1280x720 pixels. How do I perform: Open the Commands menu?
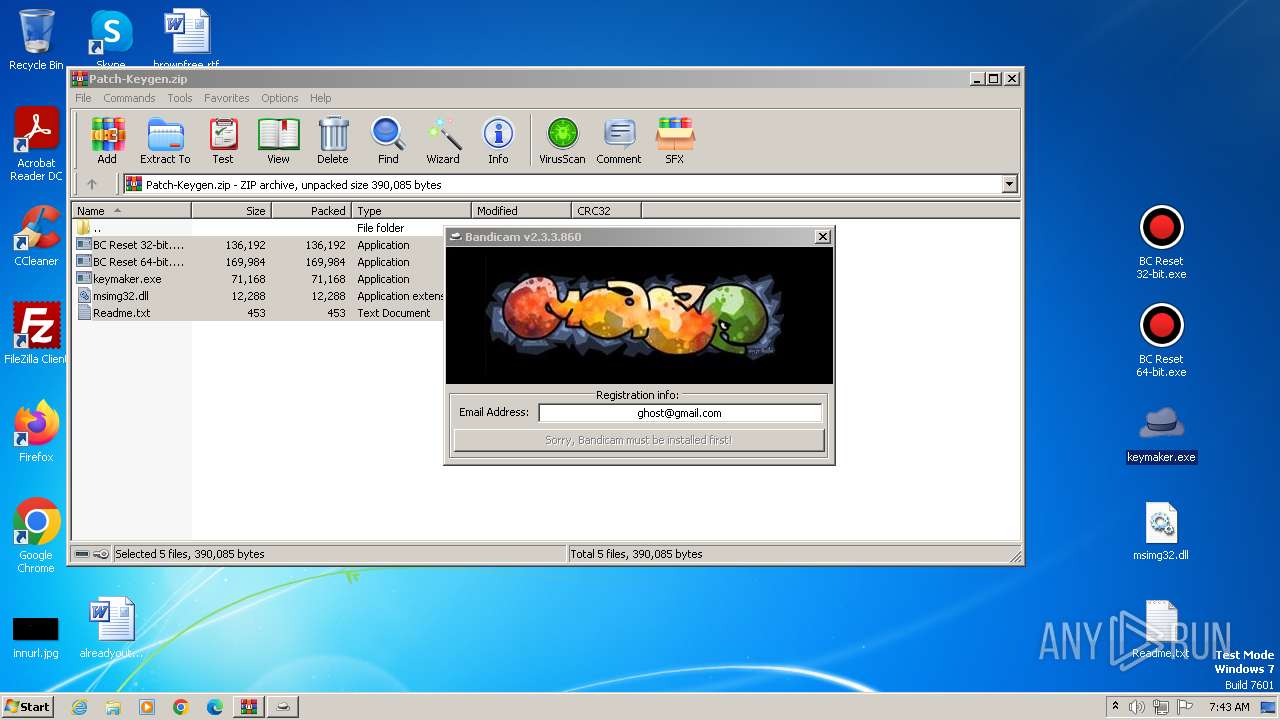[x=129, y=98]
